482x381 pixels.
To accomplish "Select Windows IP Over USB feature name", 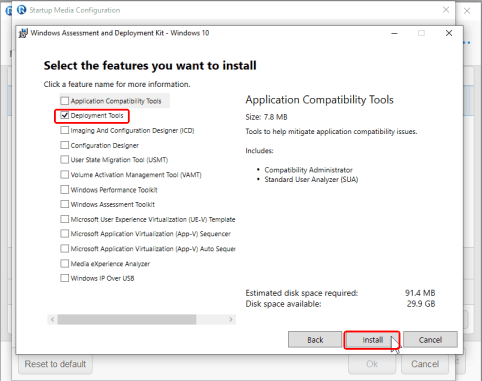I will [x=102, y=278].
